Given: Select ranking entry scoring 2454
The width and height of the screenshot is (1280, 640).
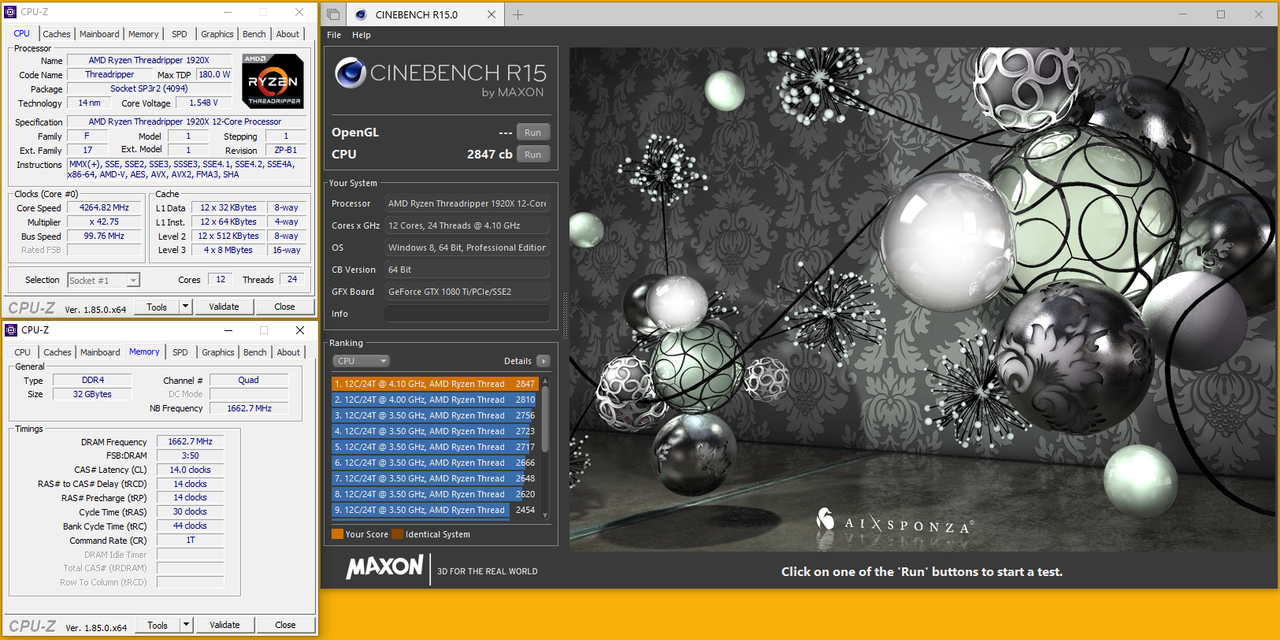Looking at the screenshot, I should tap(435, 510).
